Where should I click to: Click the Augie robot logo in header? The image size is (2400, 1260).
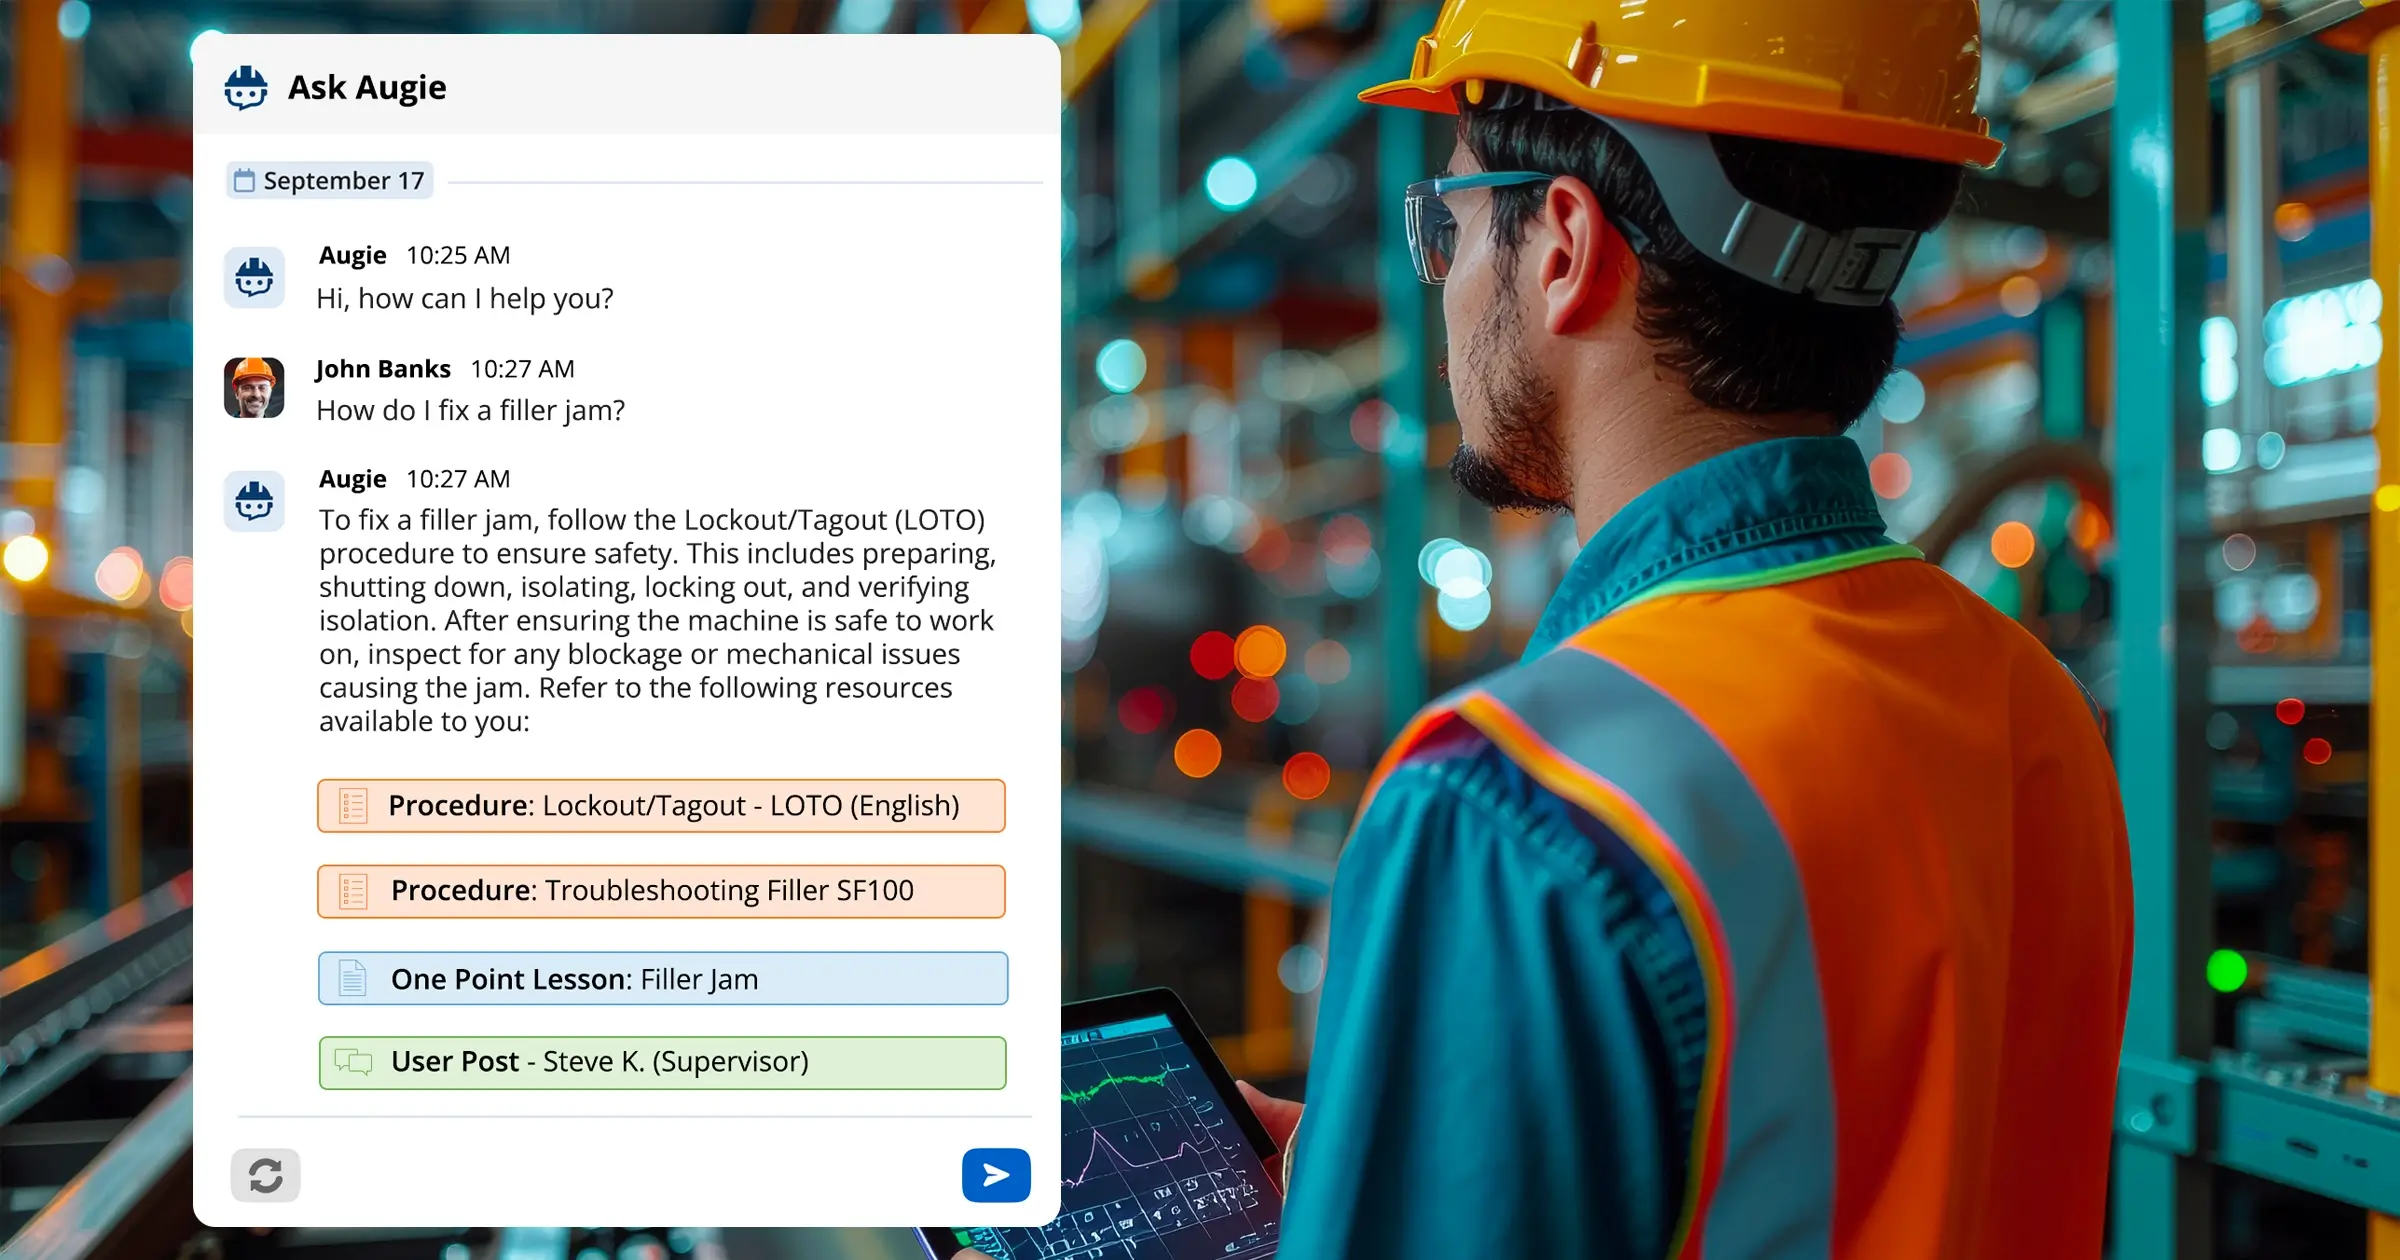pos(246,88)
